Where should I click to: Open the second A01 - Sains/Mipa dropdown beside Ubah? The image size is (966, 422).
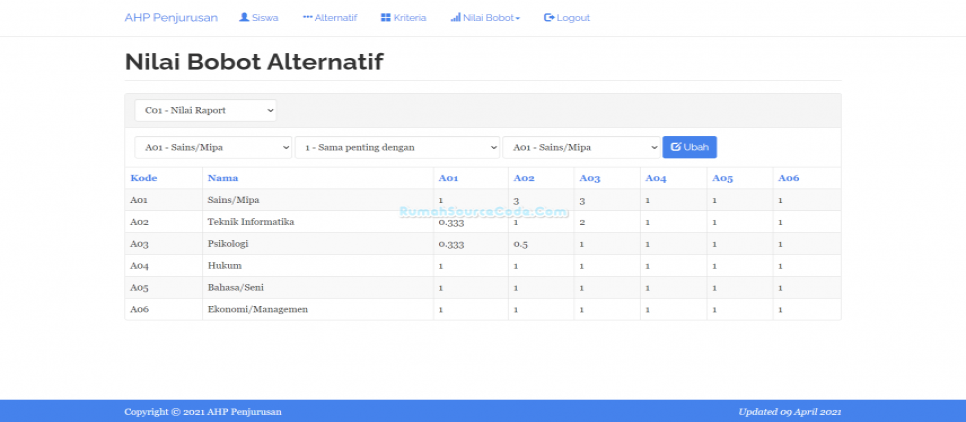[582, 148]
